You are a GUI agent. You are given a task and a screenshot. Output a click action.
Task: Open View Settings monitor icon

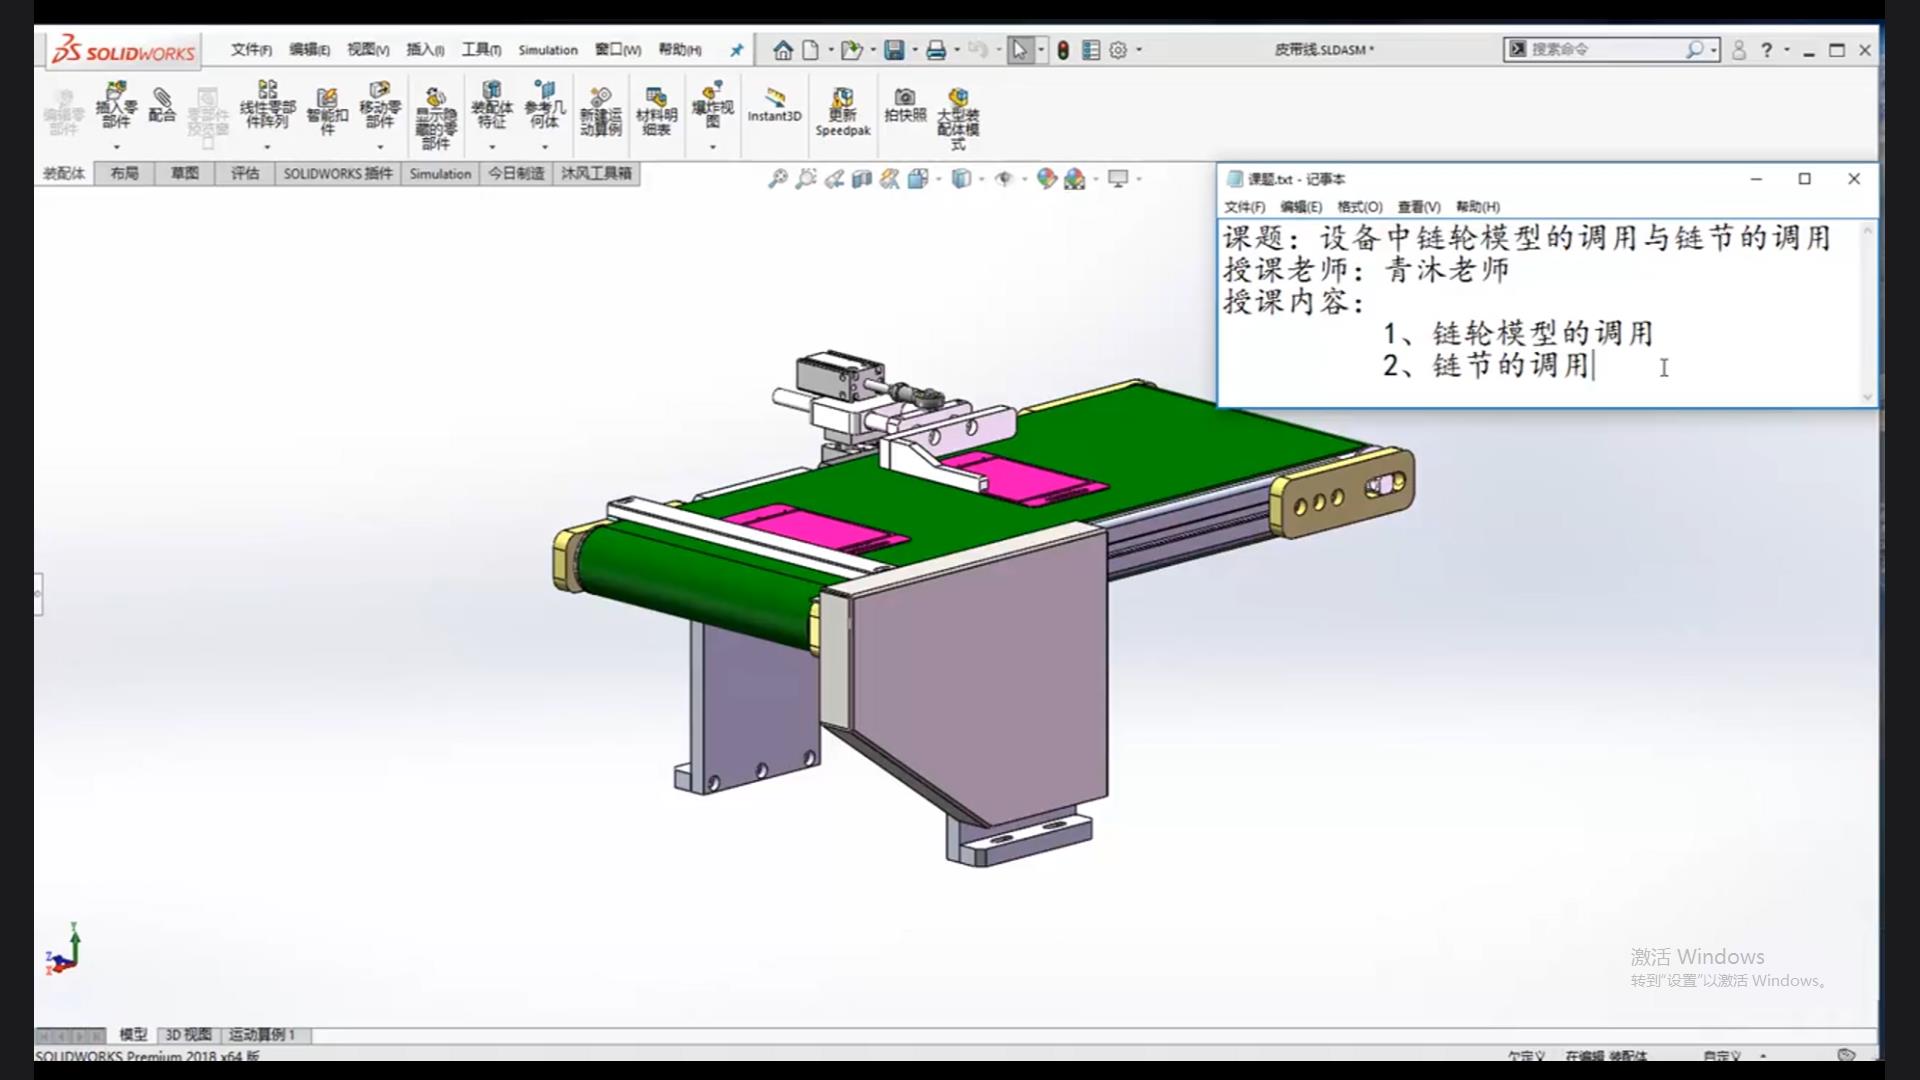point(1118,179)
